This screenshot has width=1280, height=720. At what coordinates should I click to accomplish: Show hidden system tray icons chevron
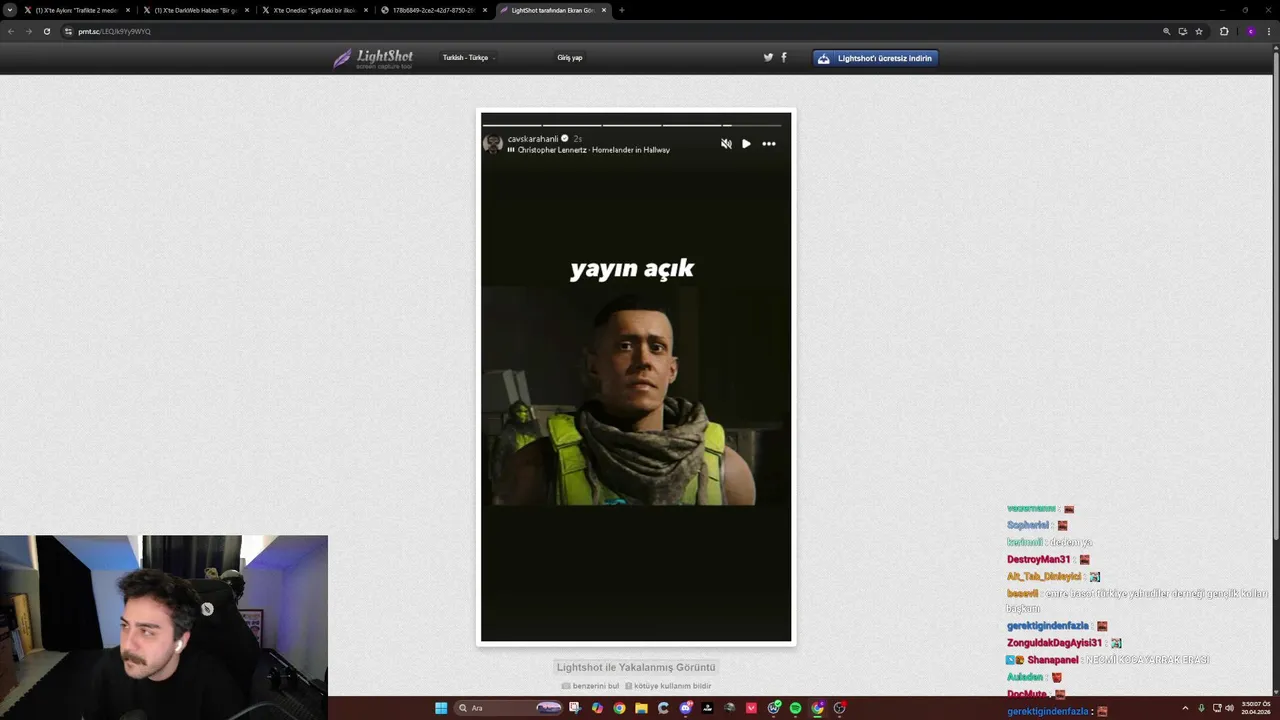tap(1185, 708)
